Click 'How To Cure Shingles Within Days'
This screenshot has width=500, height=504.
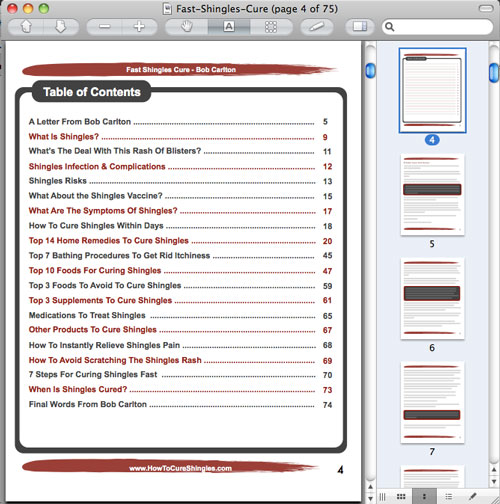tap(96, 226)
